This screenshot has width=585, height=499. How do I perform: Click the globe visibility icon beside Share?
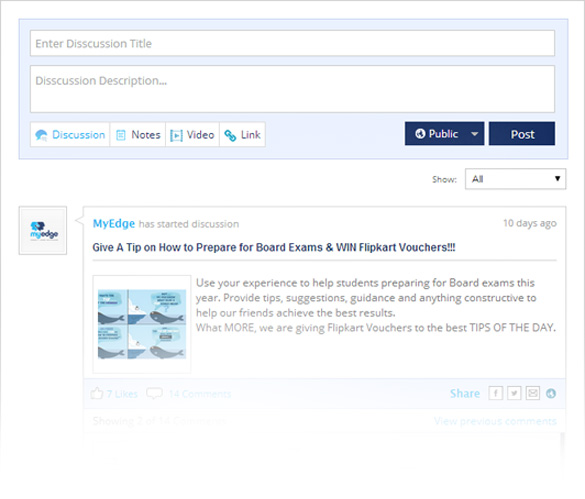551,393
